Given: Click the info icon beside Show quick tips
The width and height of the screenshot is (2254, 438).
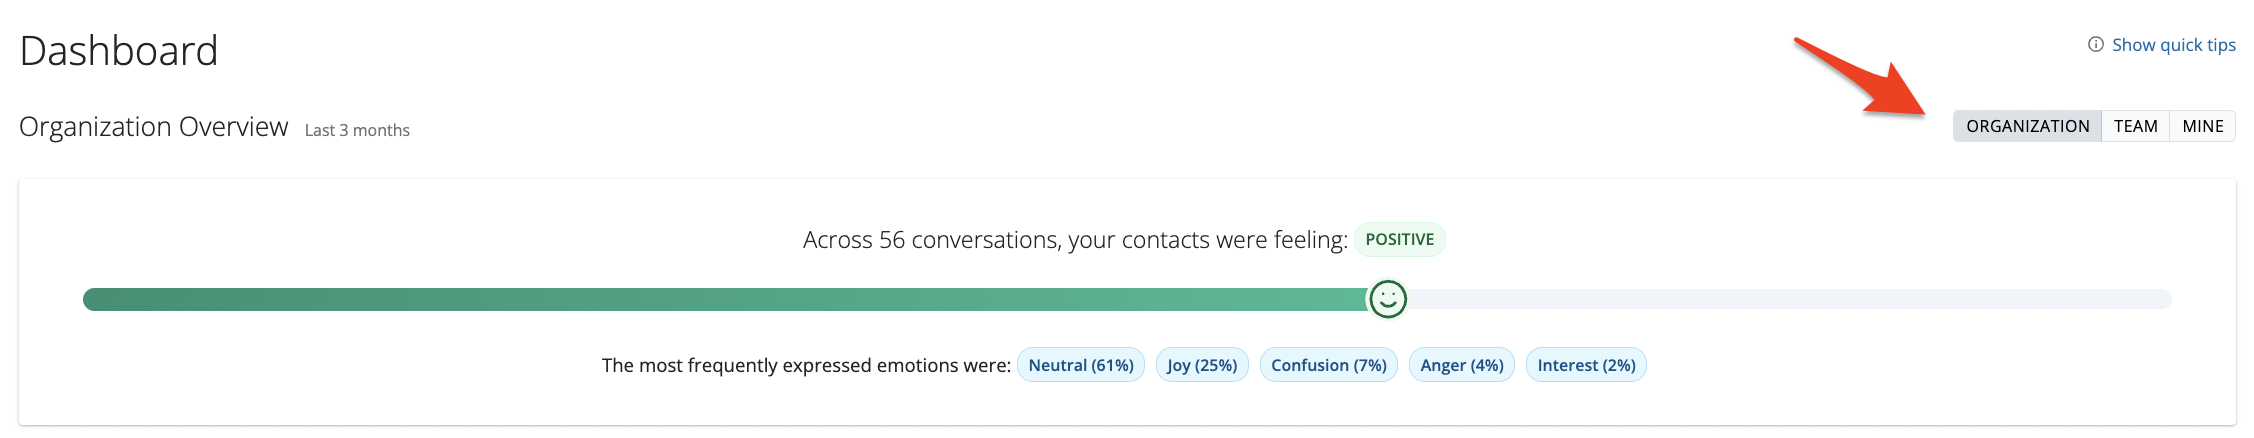Looking at the screenshot, I should [x=2095, y=45].
